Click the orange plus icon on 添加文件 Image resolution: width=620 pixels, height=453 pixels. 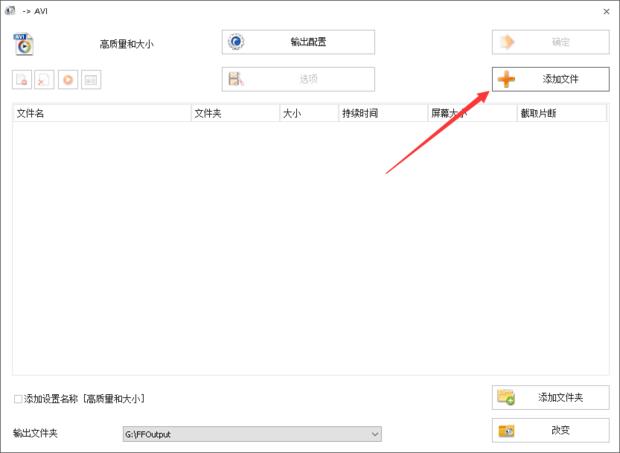(x=507, y=79)
